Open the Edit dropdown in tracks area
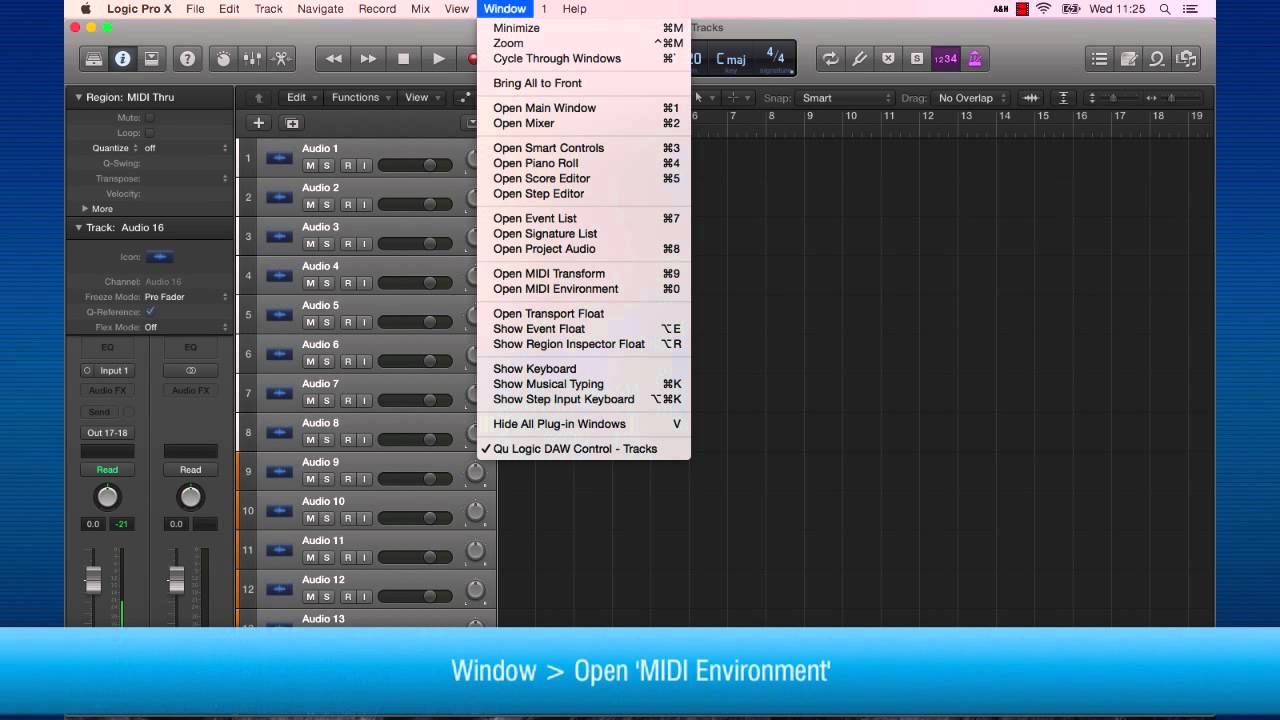Image resolution: width=1280 pixels, height=720 pixels. 301,98
